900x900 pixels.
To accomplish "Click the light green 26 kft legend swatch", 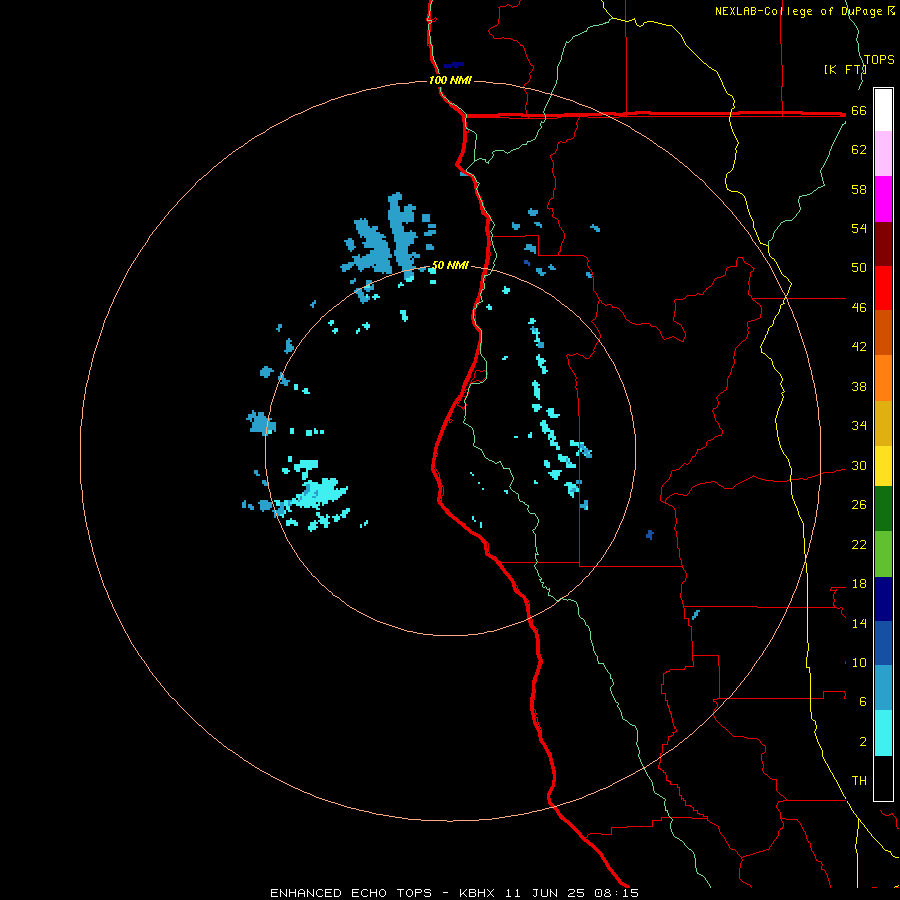I will (x=883, y=554).
